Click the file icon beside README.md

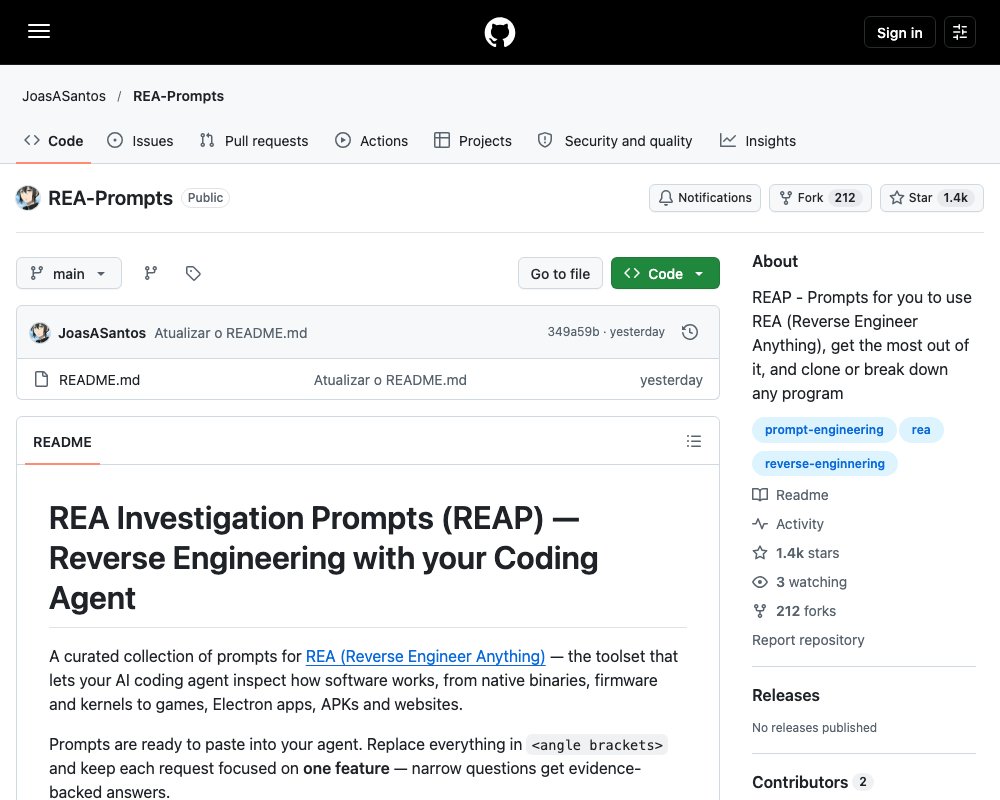point(41,380)
